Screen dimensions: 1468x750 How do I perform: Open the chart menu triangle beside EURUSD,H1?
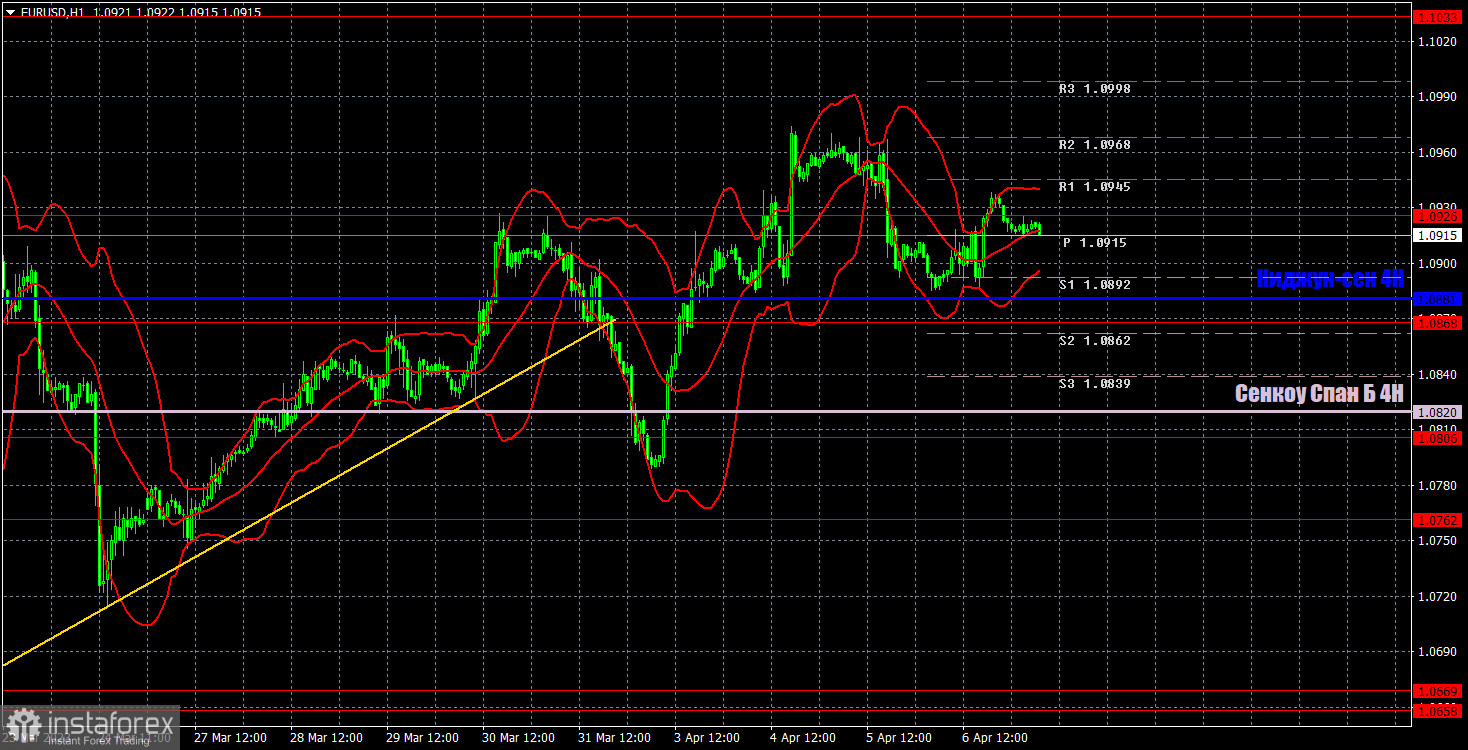click(x=11, y=12)
